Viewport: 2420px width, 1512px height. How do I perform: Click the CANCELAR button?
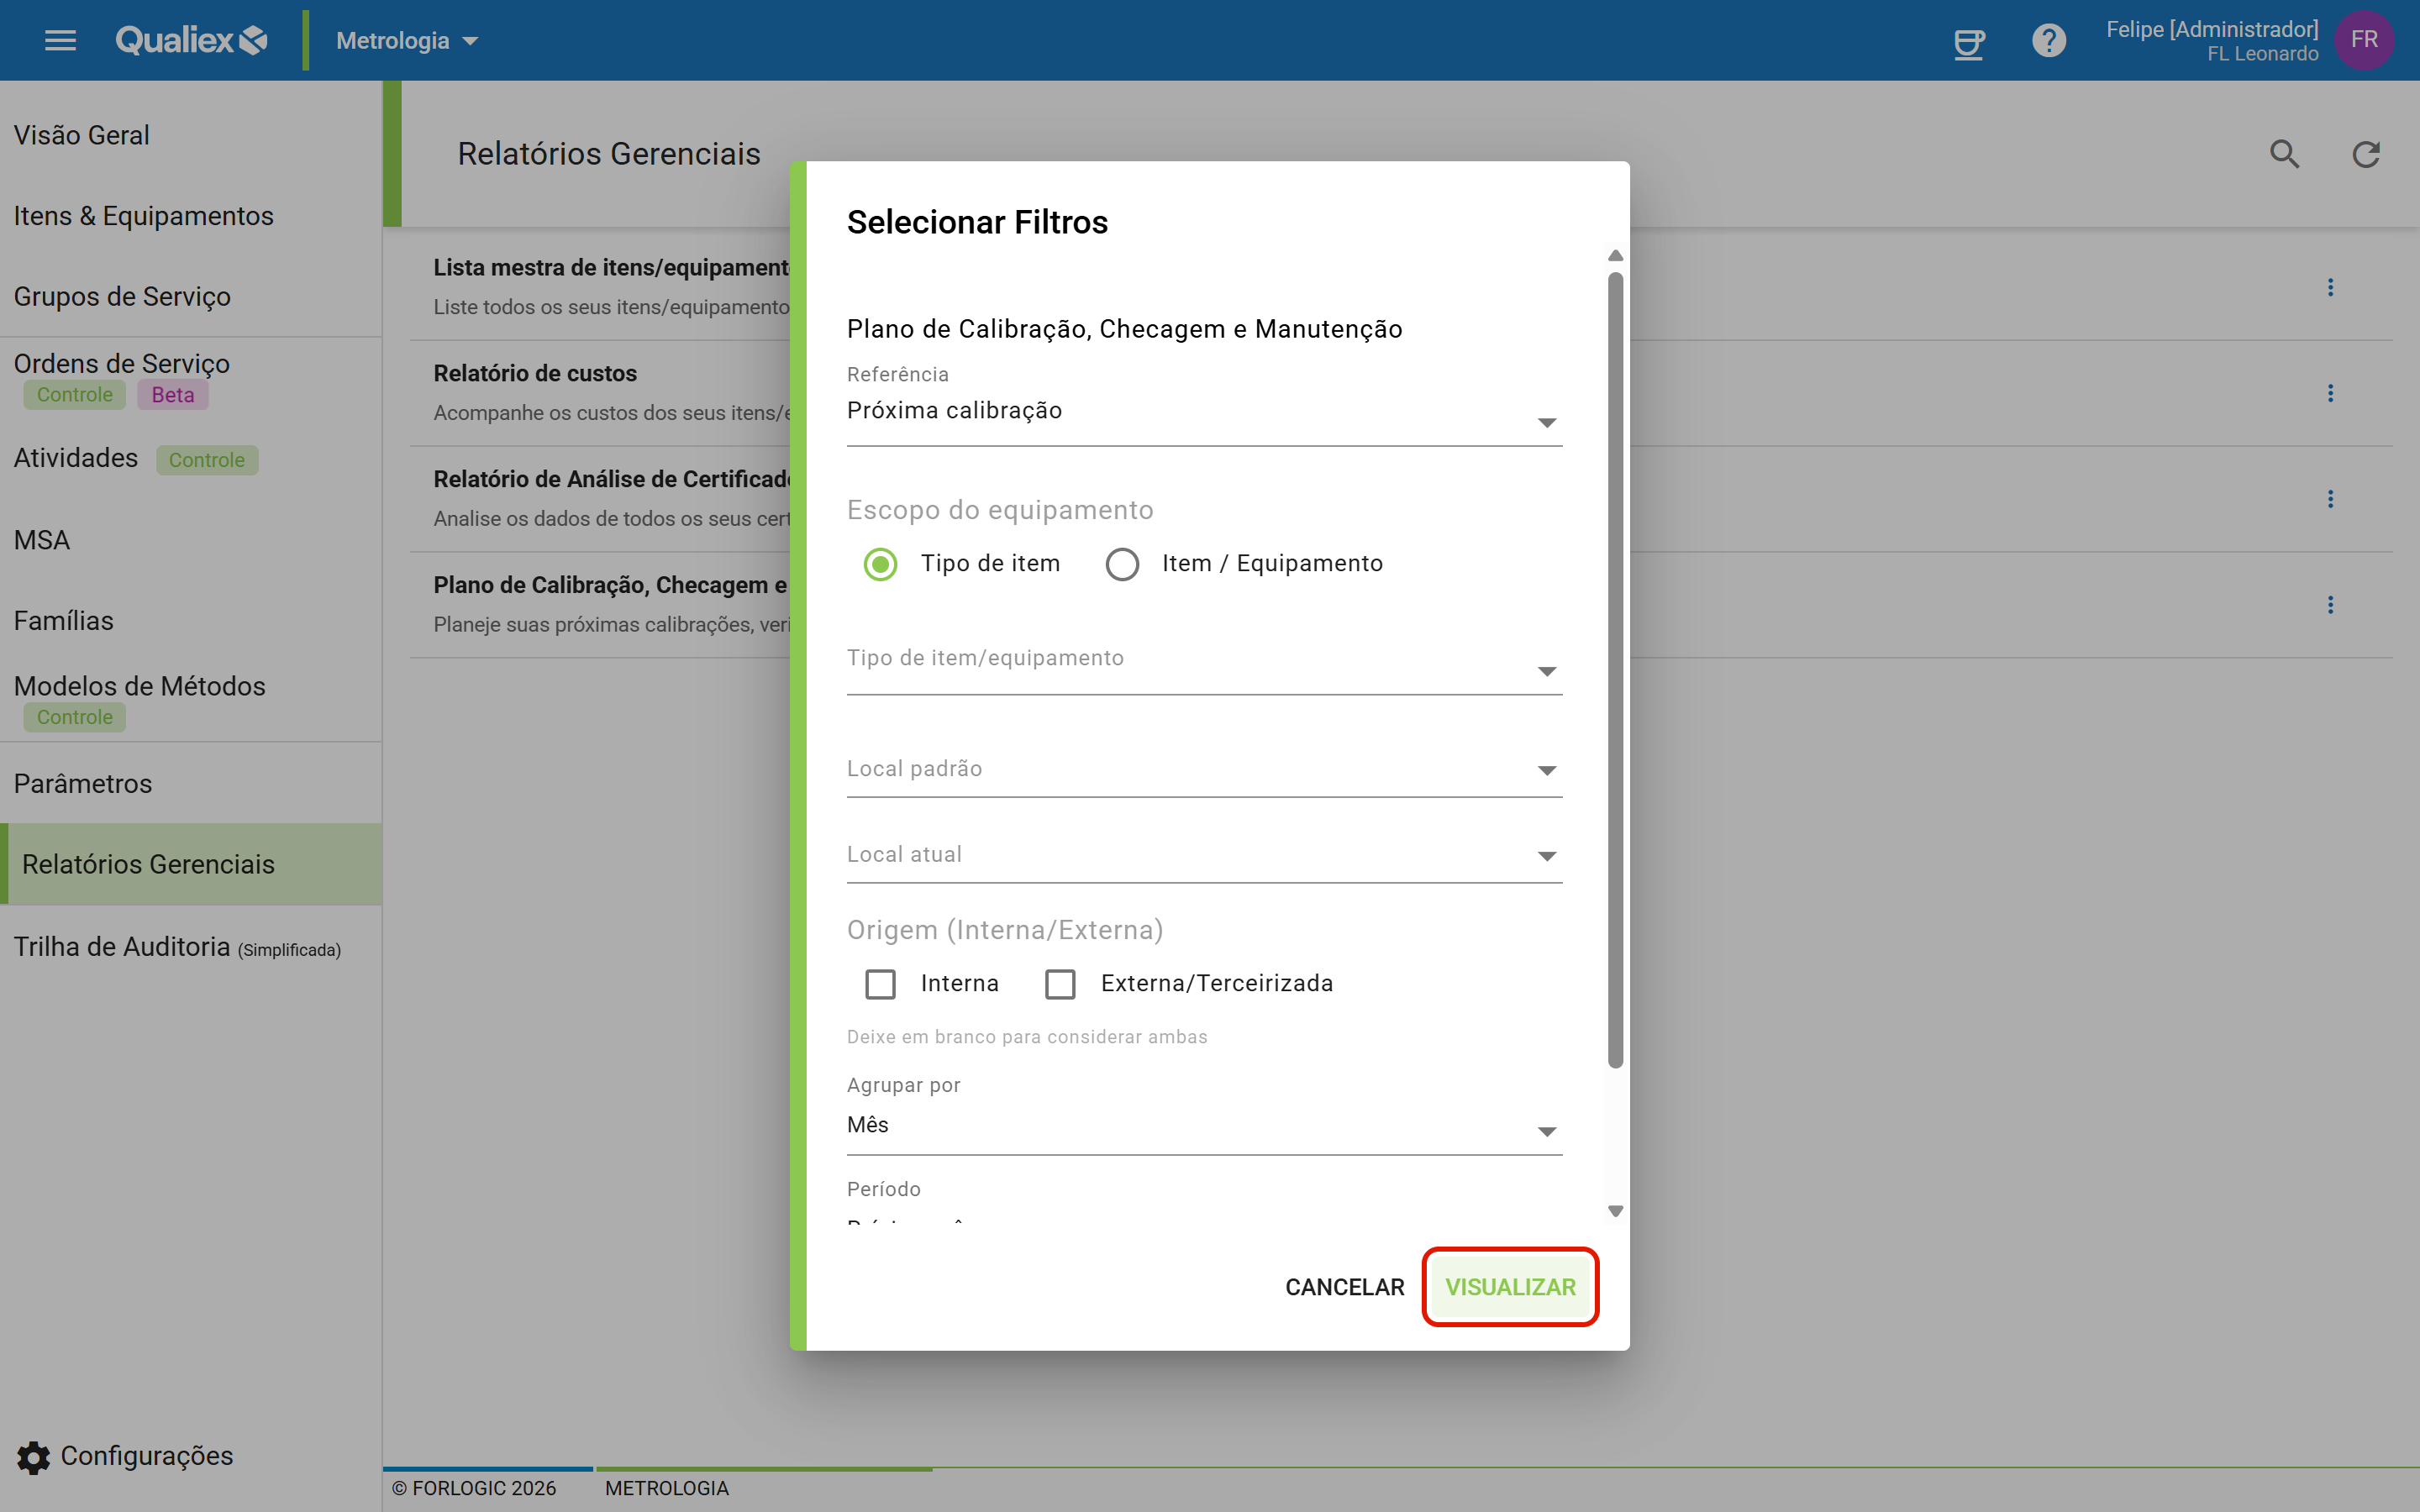point(1344,1288)
